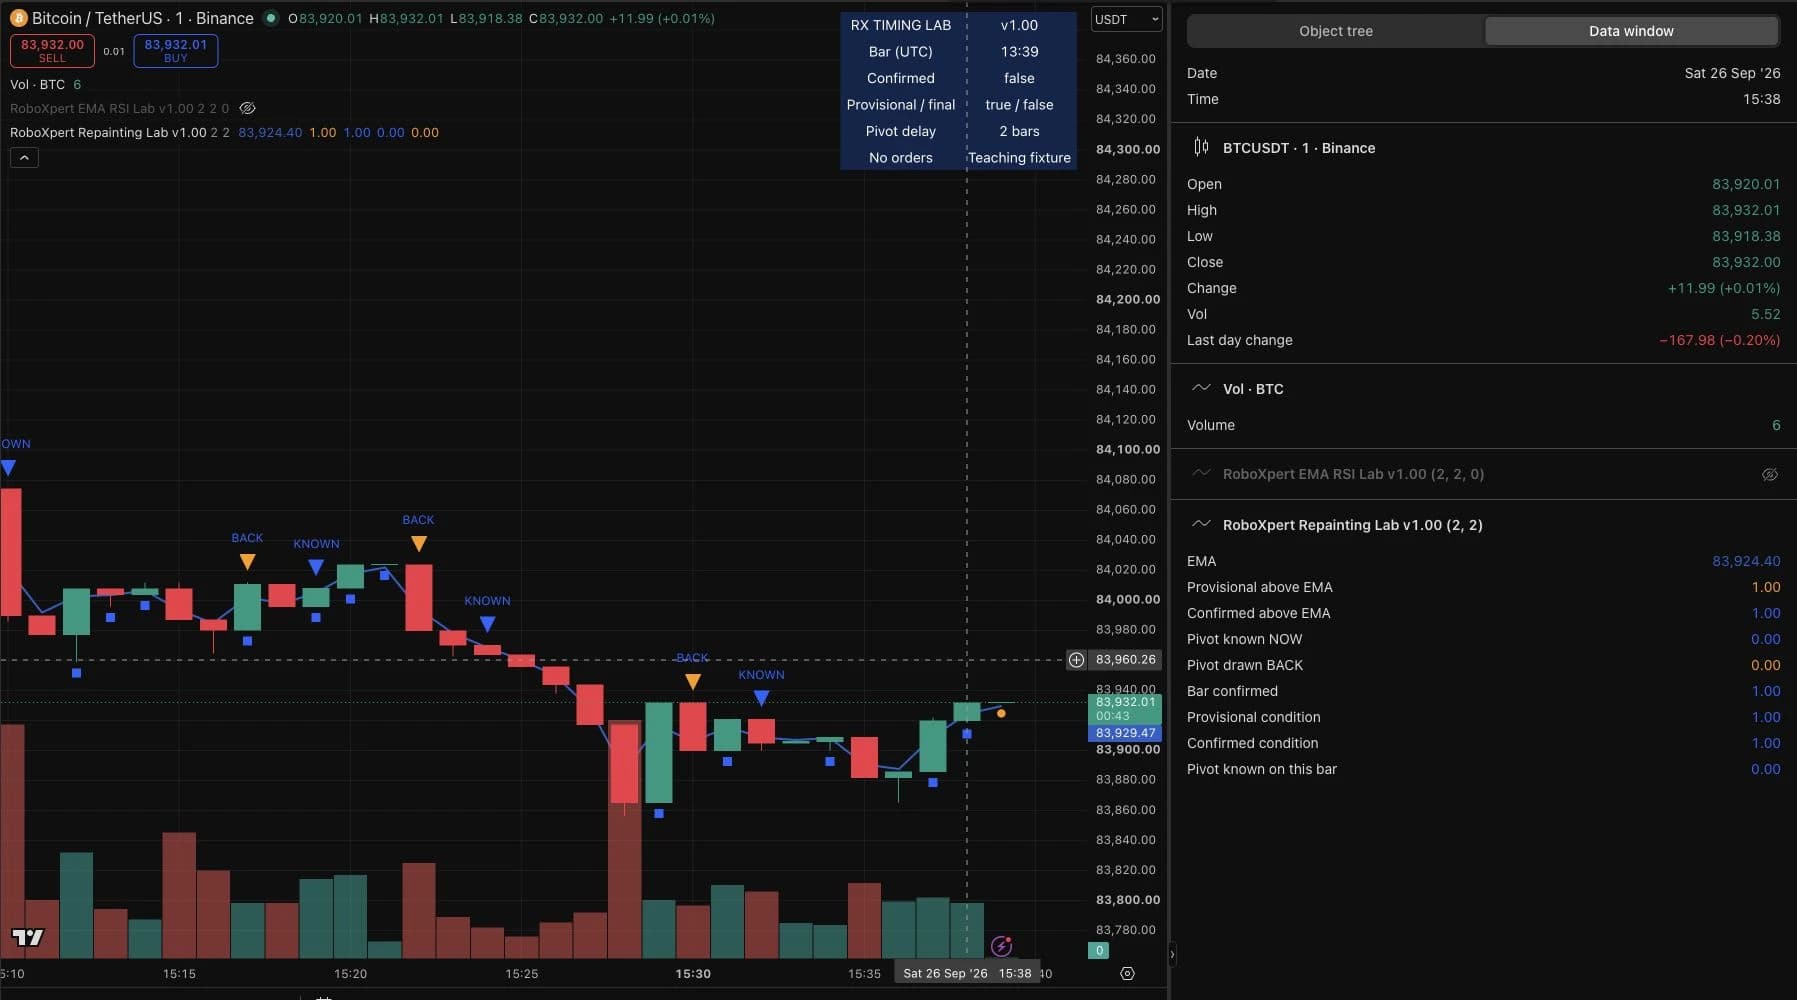The height and width of the screenshot is (1000, 1797).
Task: Click the Pivot delay table cell
Action: 901,131
